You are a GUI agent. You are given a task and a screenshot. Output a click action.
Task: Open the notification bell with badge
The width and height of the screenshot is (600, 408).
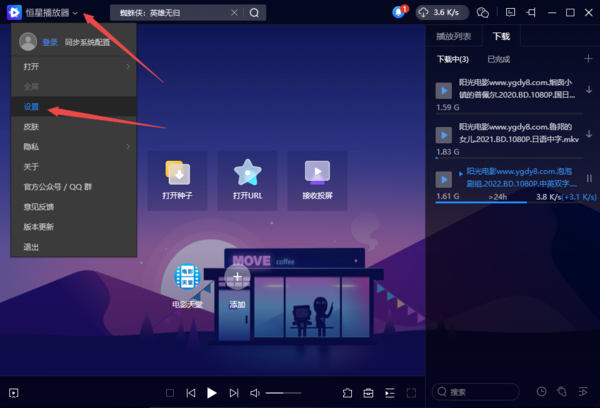pyautogui.click(x=399, y=12)
